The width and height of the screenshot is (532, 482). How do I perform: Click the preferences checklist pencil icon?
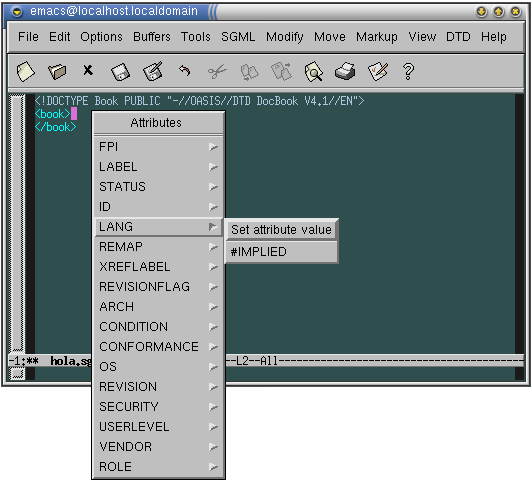tap(378, 71)
